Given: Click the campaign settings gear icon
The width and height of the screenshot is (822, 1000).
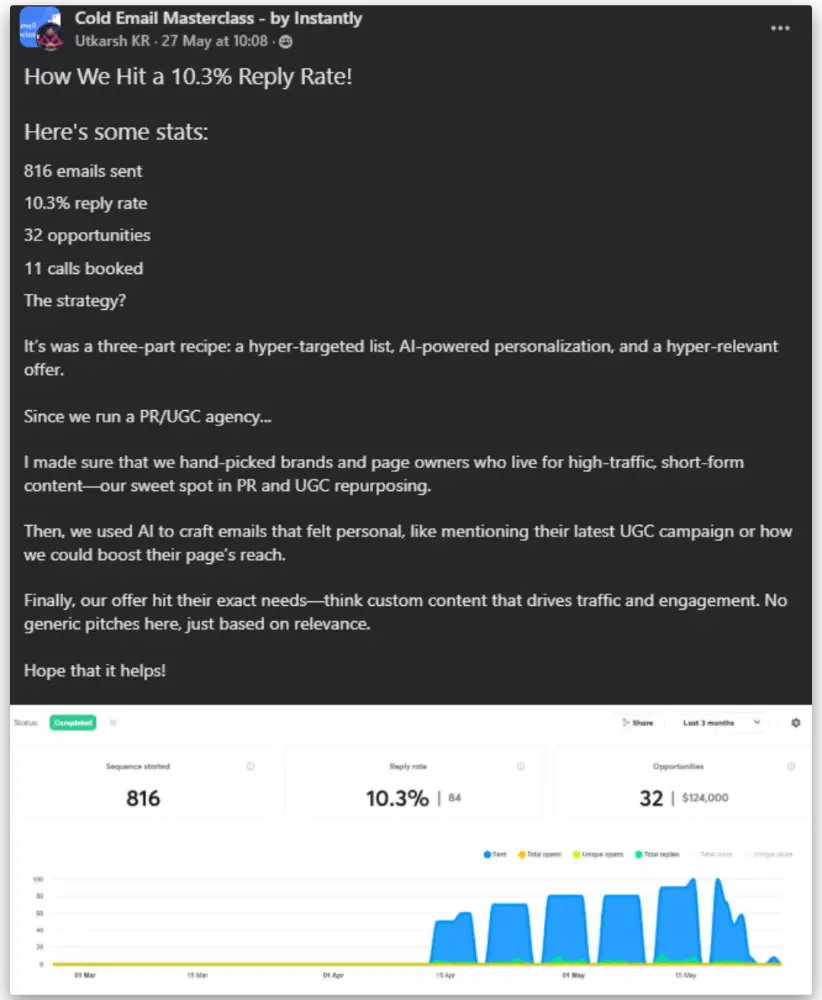Looking at the screenshot, I should pyautogui.click(x=795, y=722).
